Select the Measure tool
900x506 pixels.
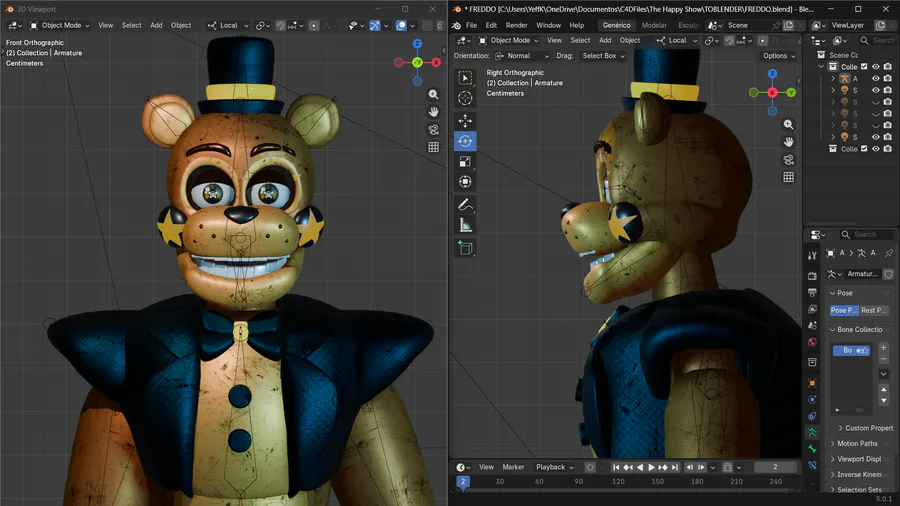coord(465,225)
